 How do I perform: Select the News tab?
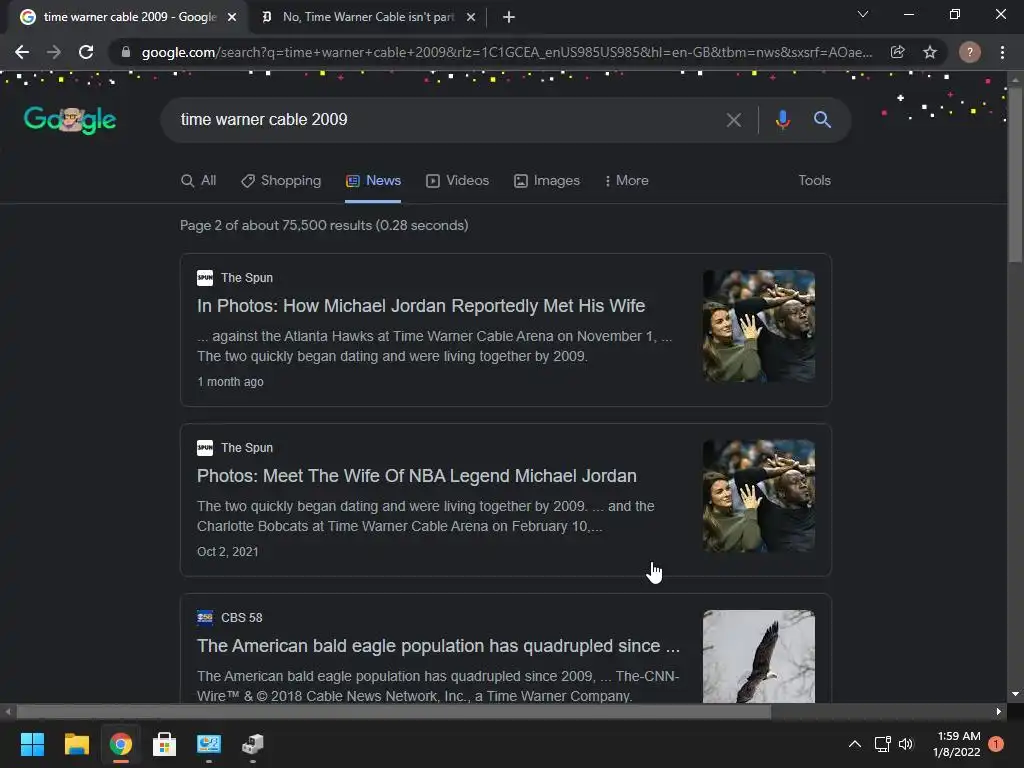tap(374, 180)
